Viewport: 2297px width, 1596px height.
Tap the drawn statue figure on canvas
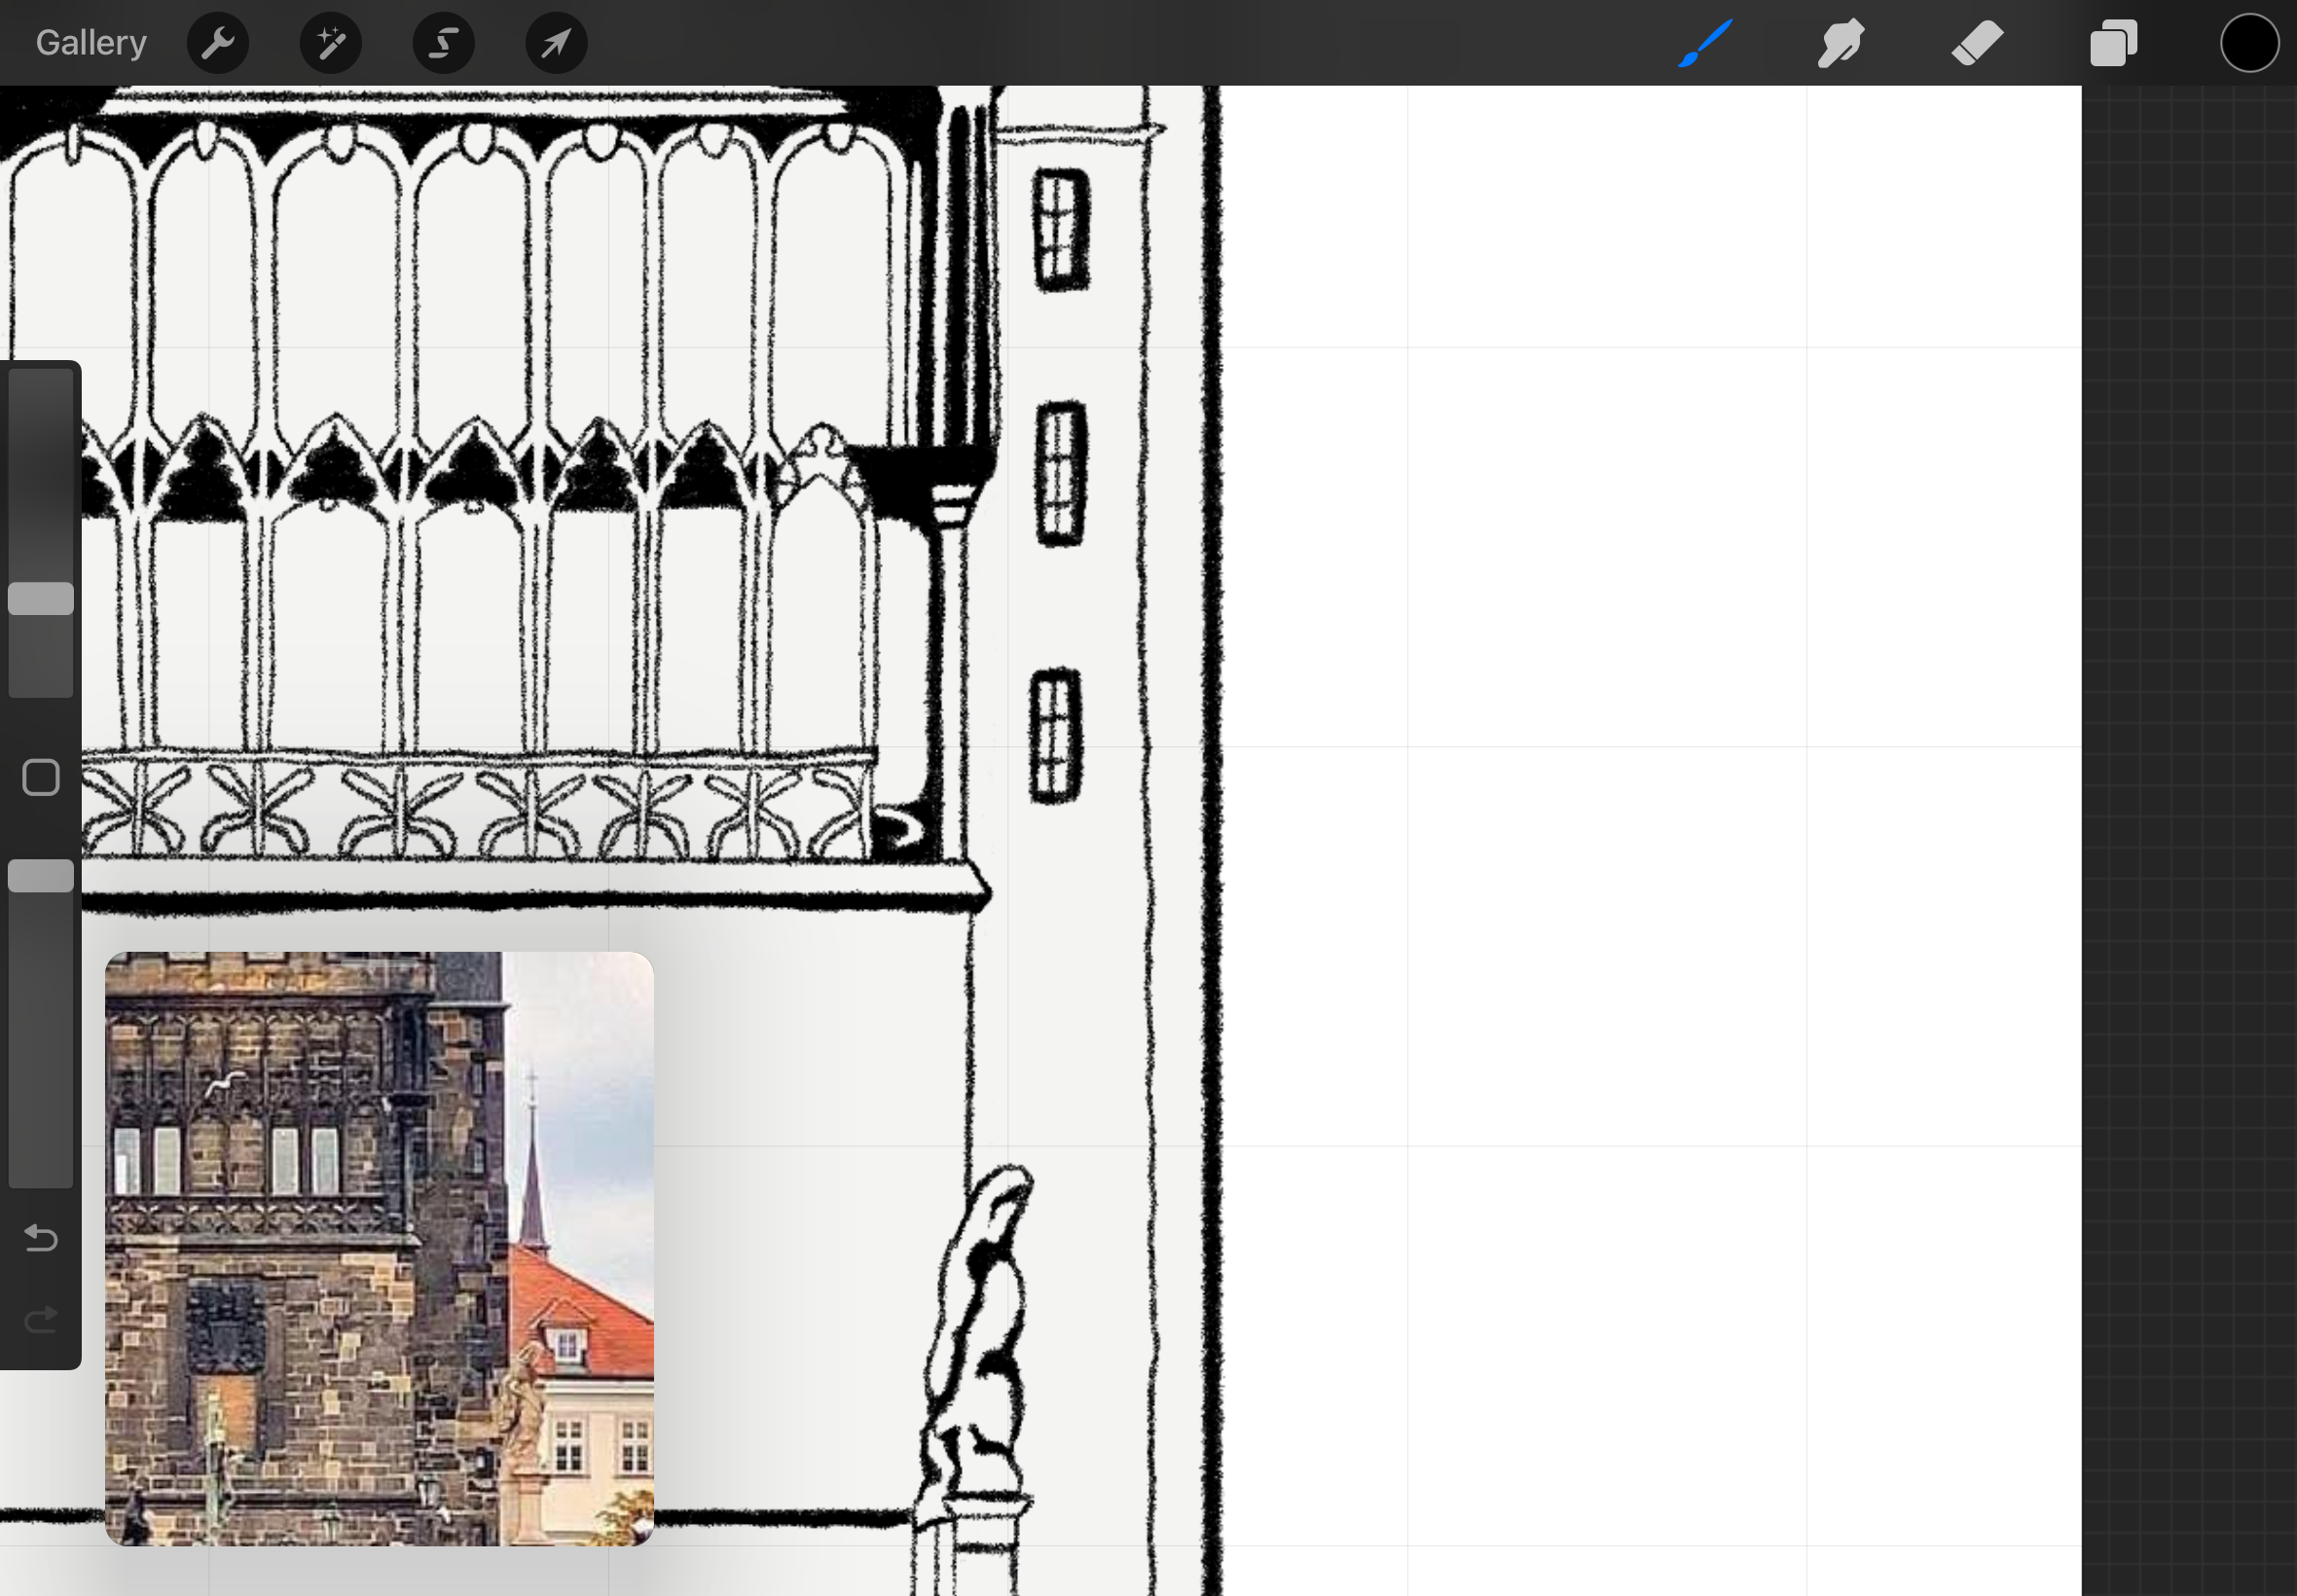click(x=980, y=1340)
